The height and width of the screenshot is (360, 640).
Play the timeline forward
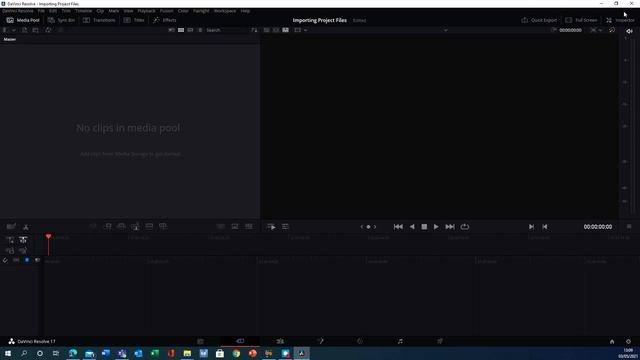(436, 227)
